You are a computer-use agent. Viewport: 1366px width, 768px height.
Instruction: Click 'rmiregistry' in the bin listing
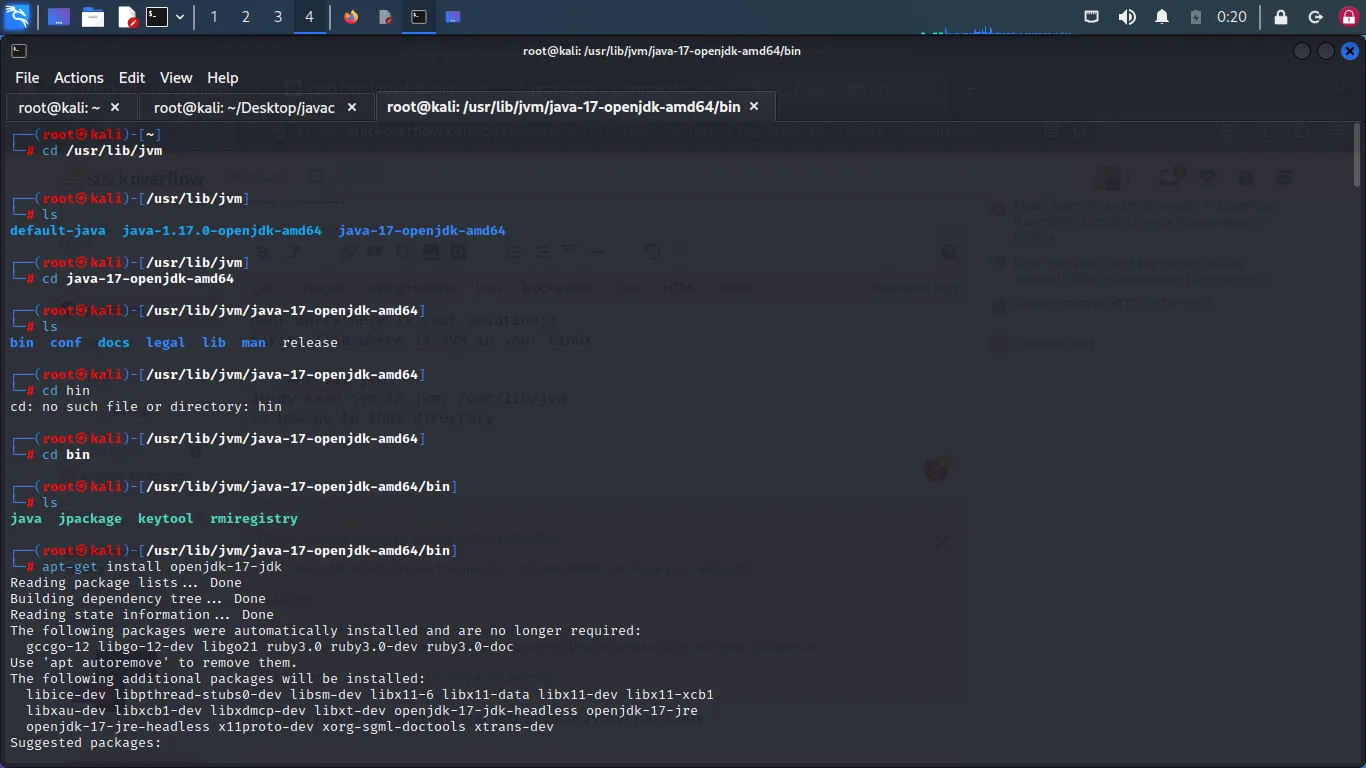(254, 519)
